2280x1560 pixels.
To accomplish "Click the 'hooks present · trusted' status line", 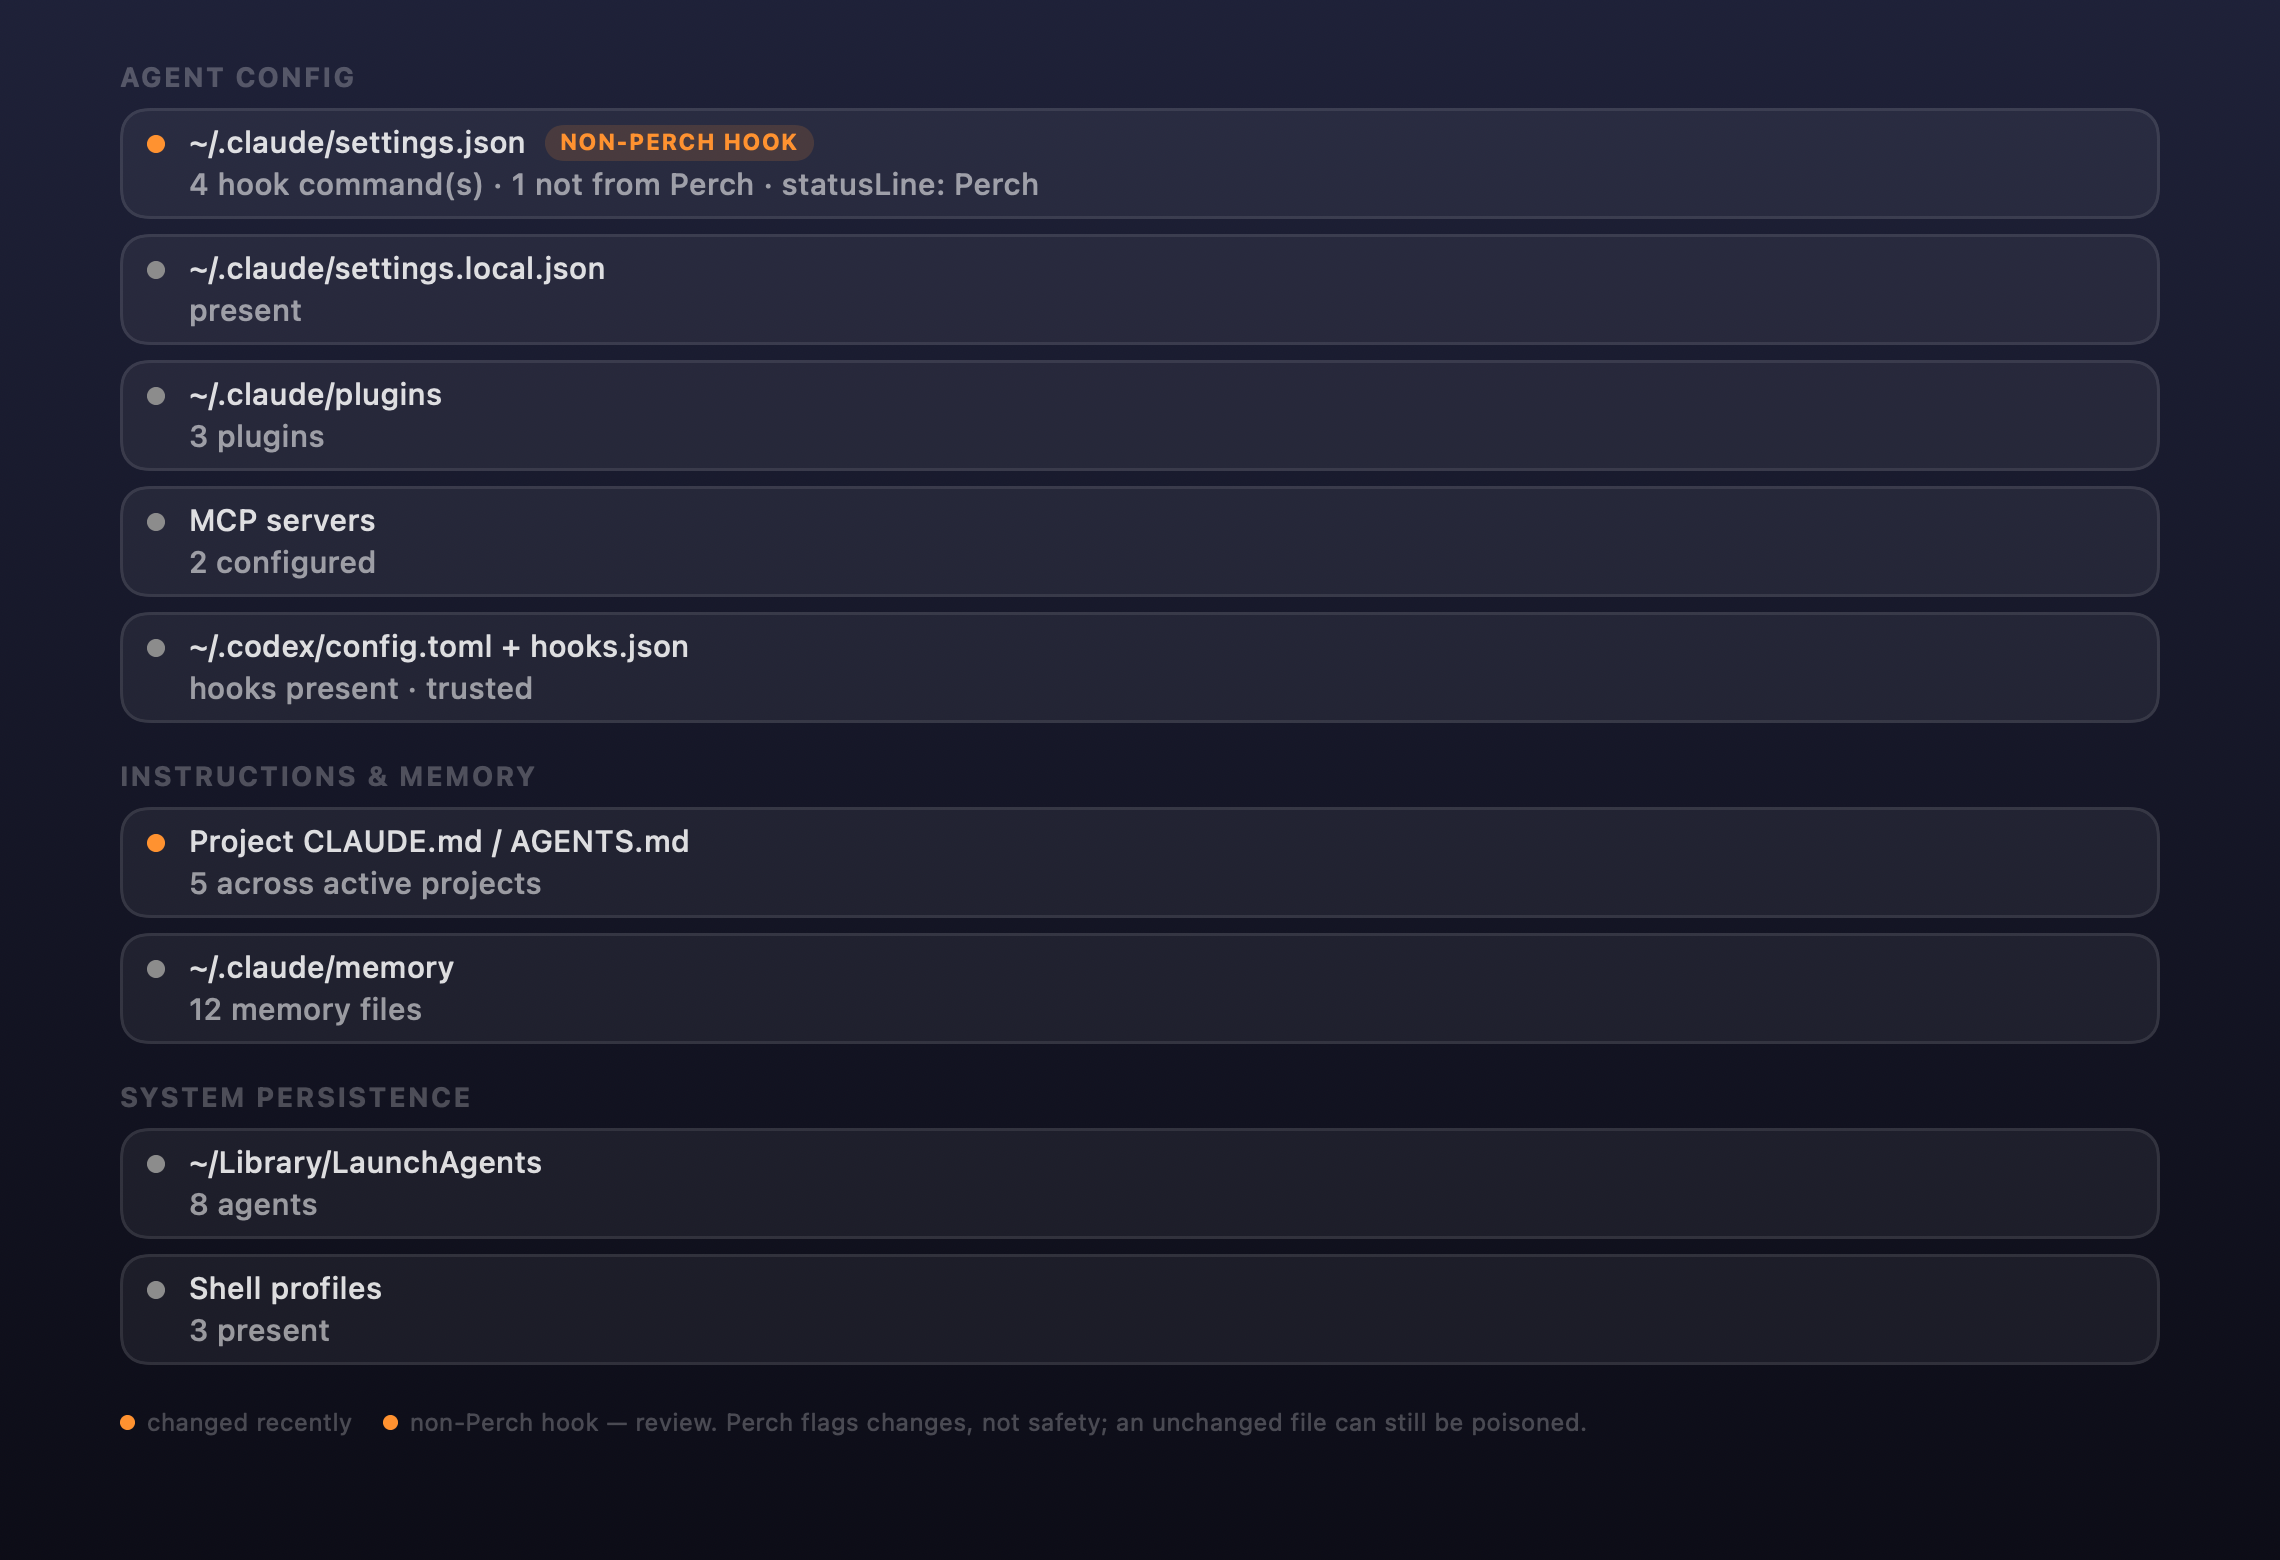I will point(361,689).
